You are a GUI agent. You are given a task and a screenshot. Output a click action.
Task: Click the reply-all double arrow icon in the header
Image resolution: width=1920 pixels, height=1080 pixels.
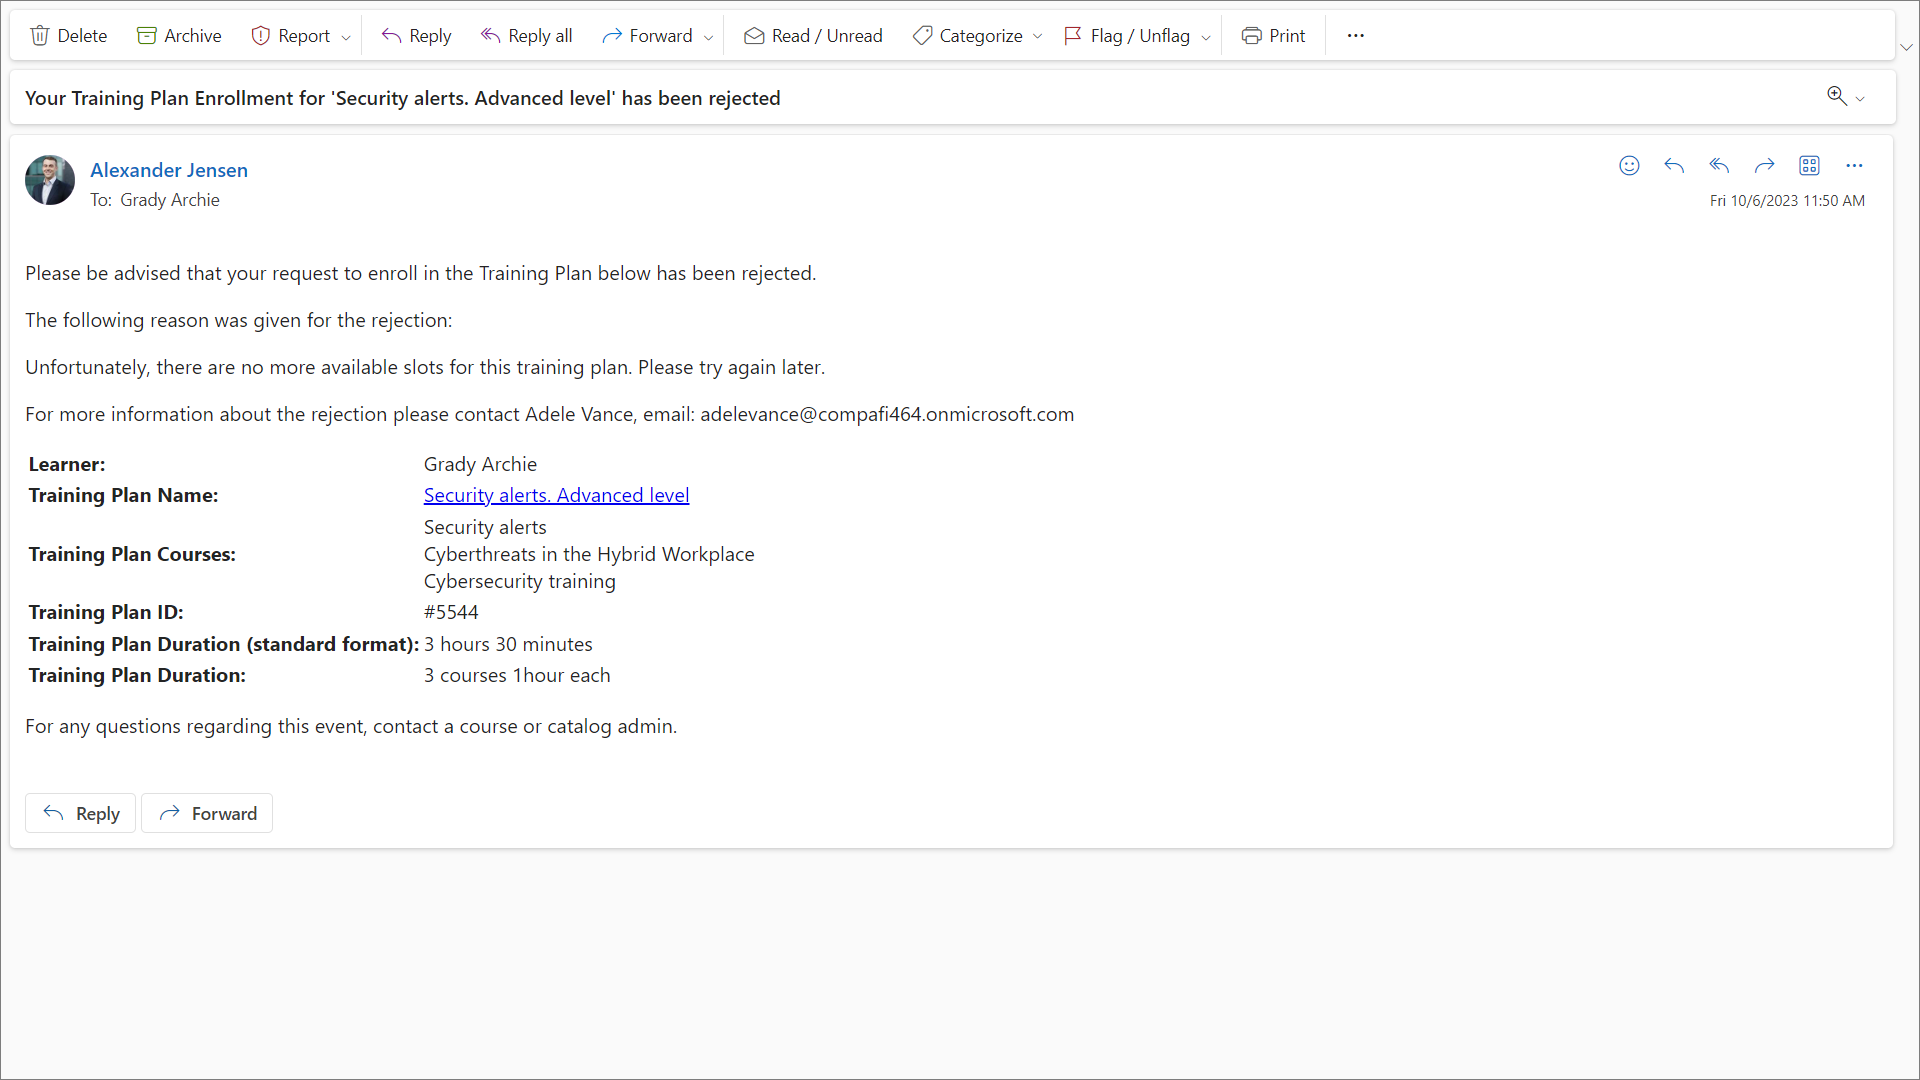point(1719,166)
